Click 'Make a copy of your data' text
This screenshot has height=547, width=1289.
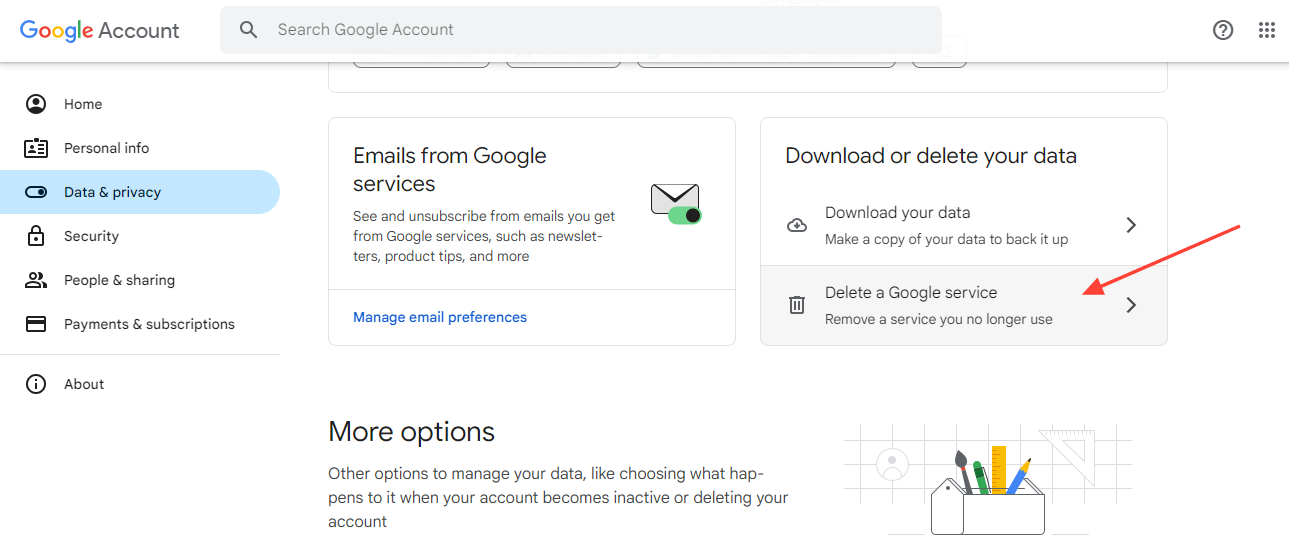(946, 239)
